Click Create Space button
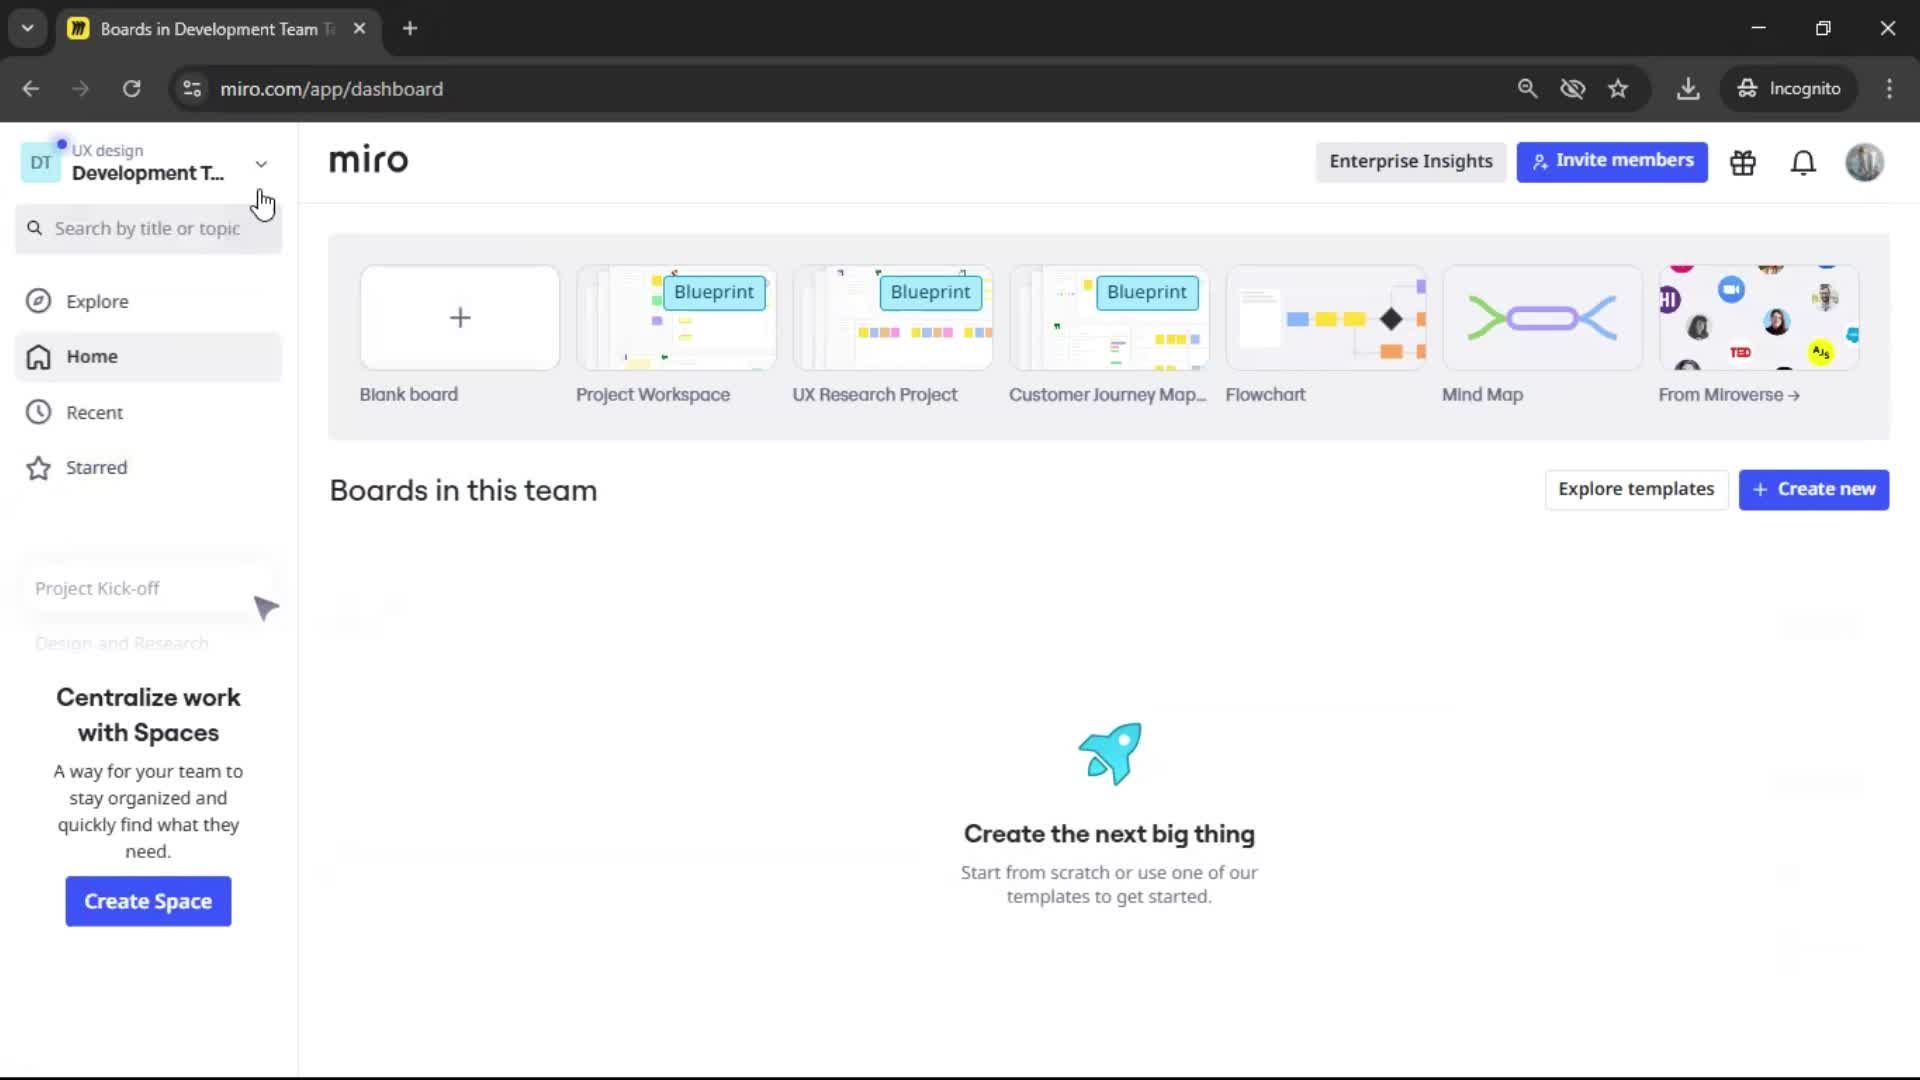1920x1080 pixels. [x=148, y=902]
